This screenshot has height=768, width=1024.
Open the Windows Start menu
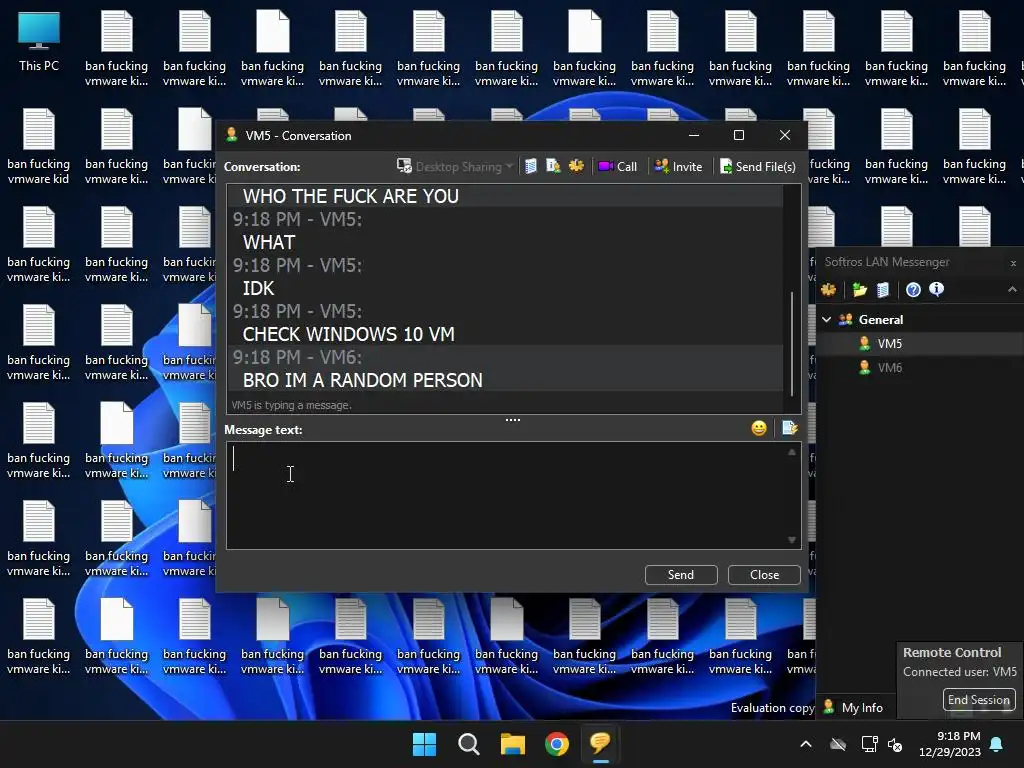[424, 744]
